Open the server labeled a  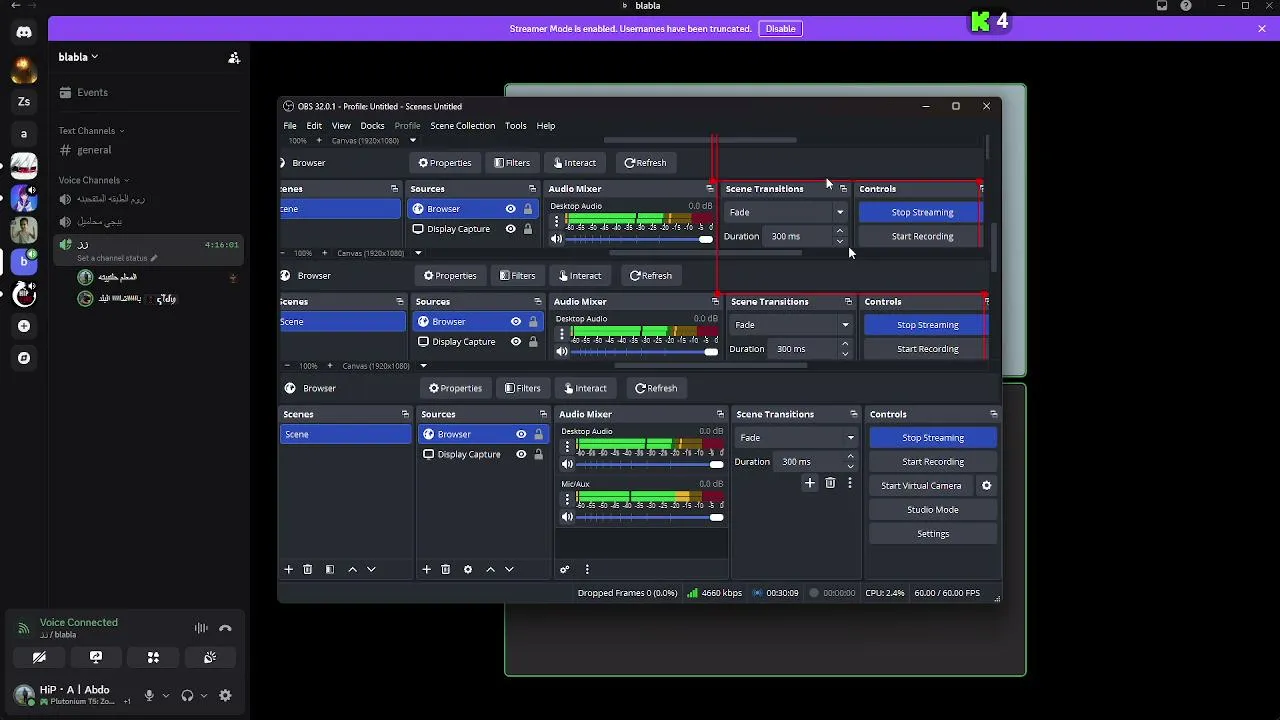point(24,133)
